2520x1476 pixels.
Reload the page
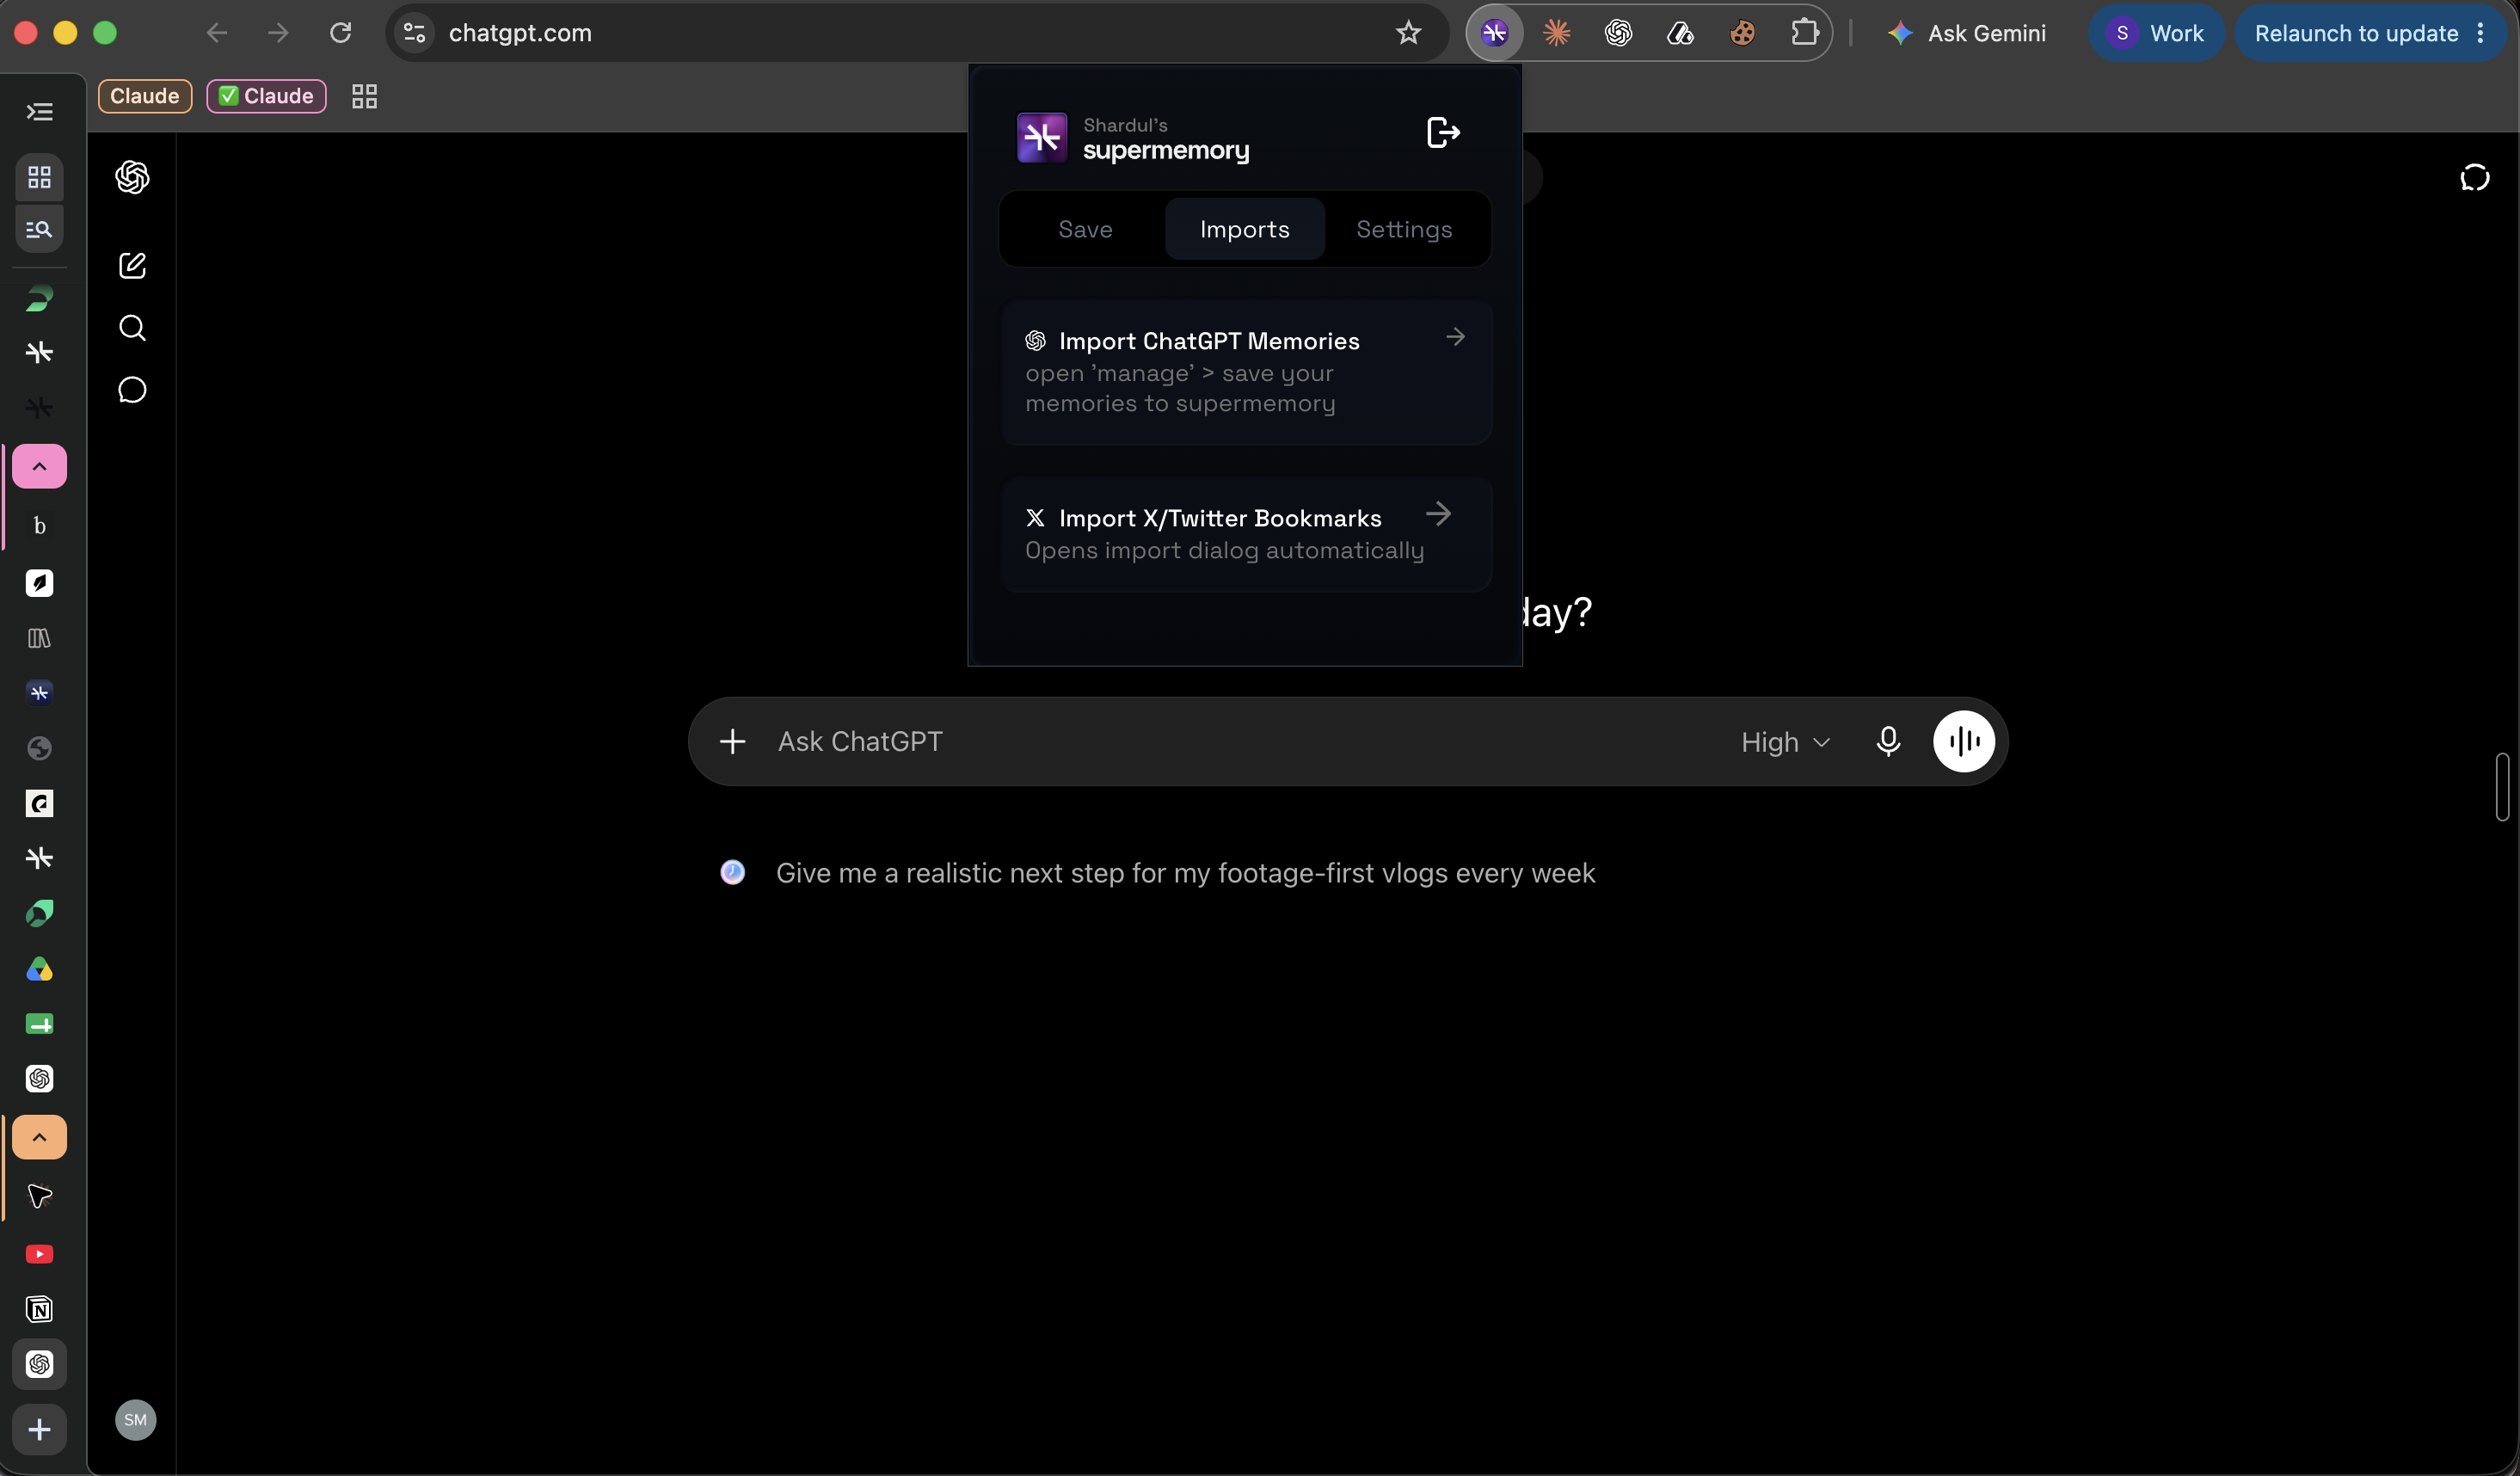(340, 33)
